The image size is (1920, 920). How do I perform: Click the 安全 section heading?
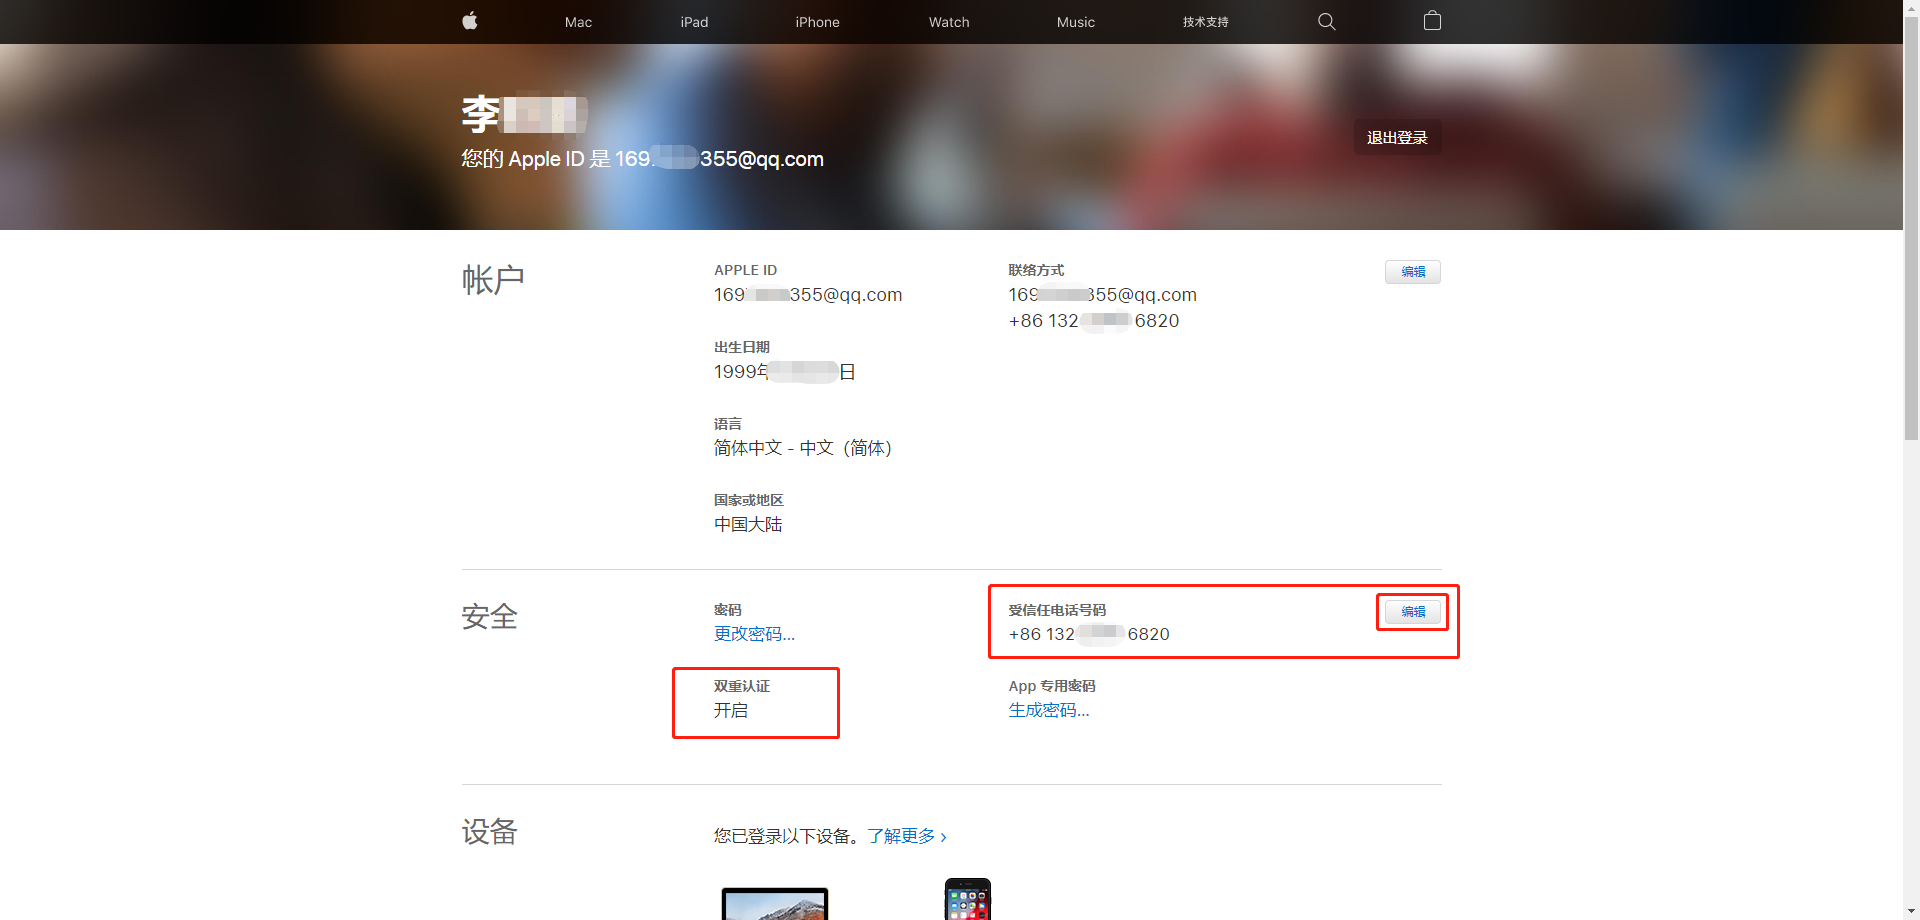click(490, 617)
